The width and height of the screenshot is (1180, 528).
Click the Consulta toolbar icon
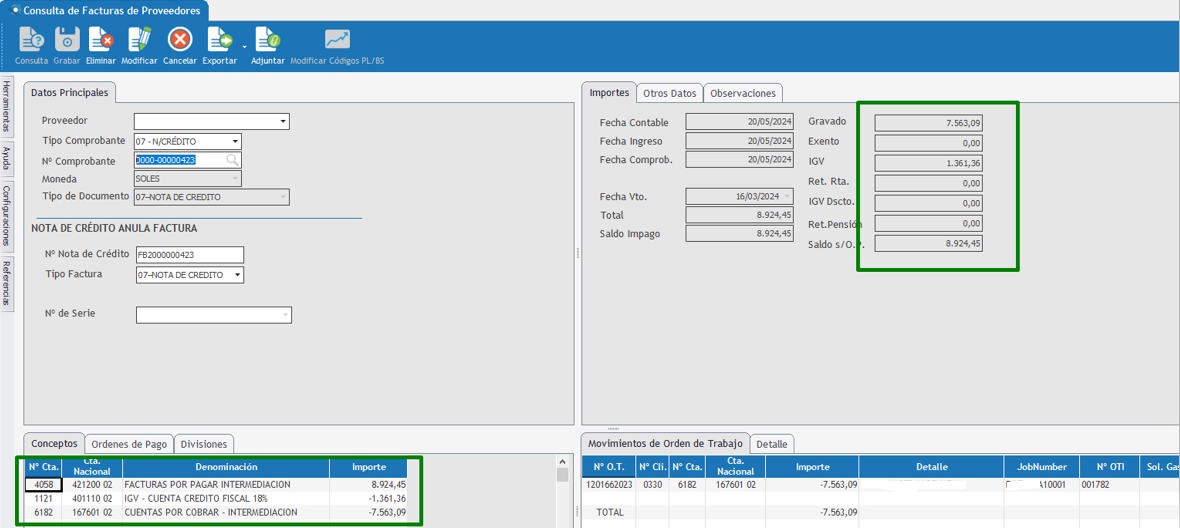point(32,38)
